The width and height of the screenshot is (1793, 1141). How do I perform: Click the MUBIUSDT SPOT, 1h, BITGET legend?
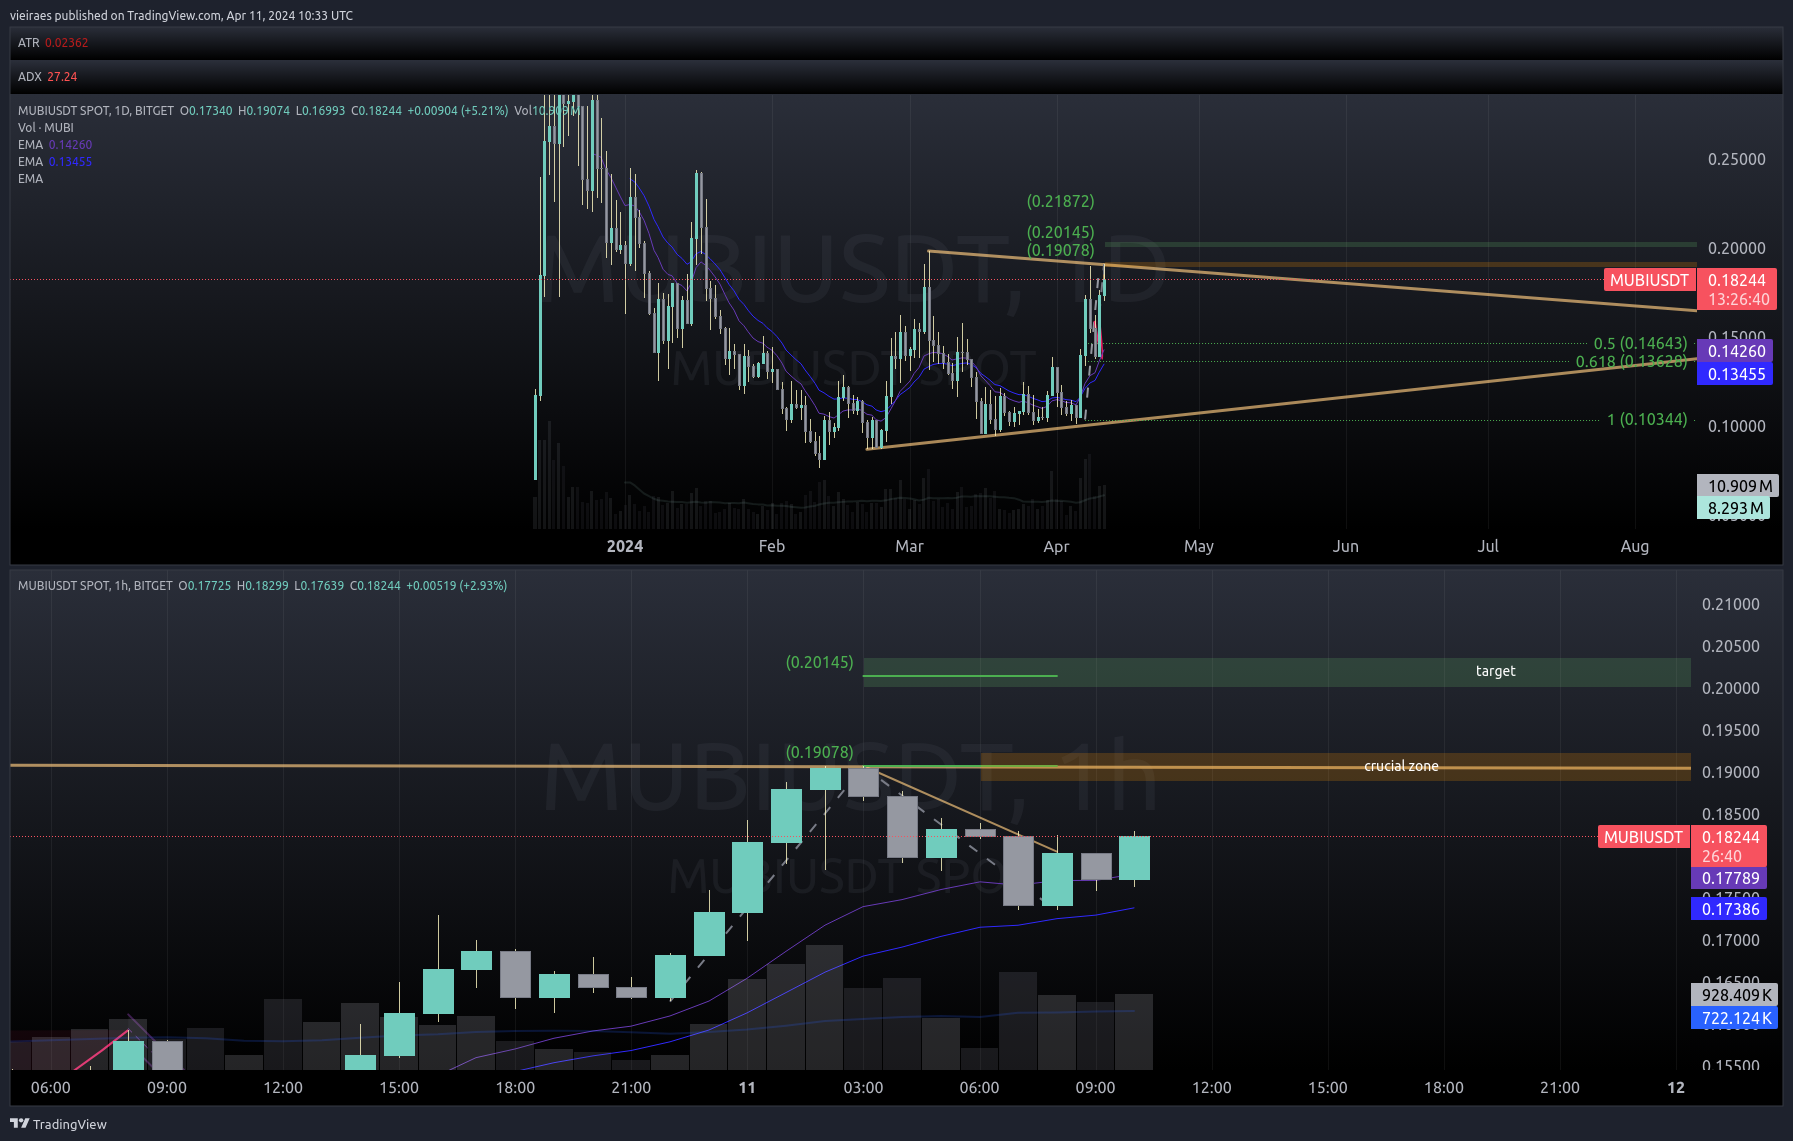click(x=95, y=586)
